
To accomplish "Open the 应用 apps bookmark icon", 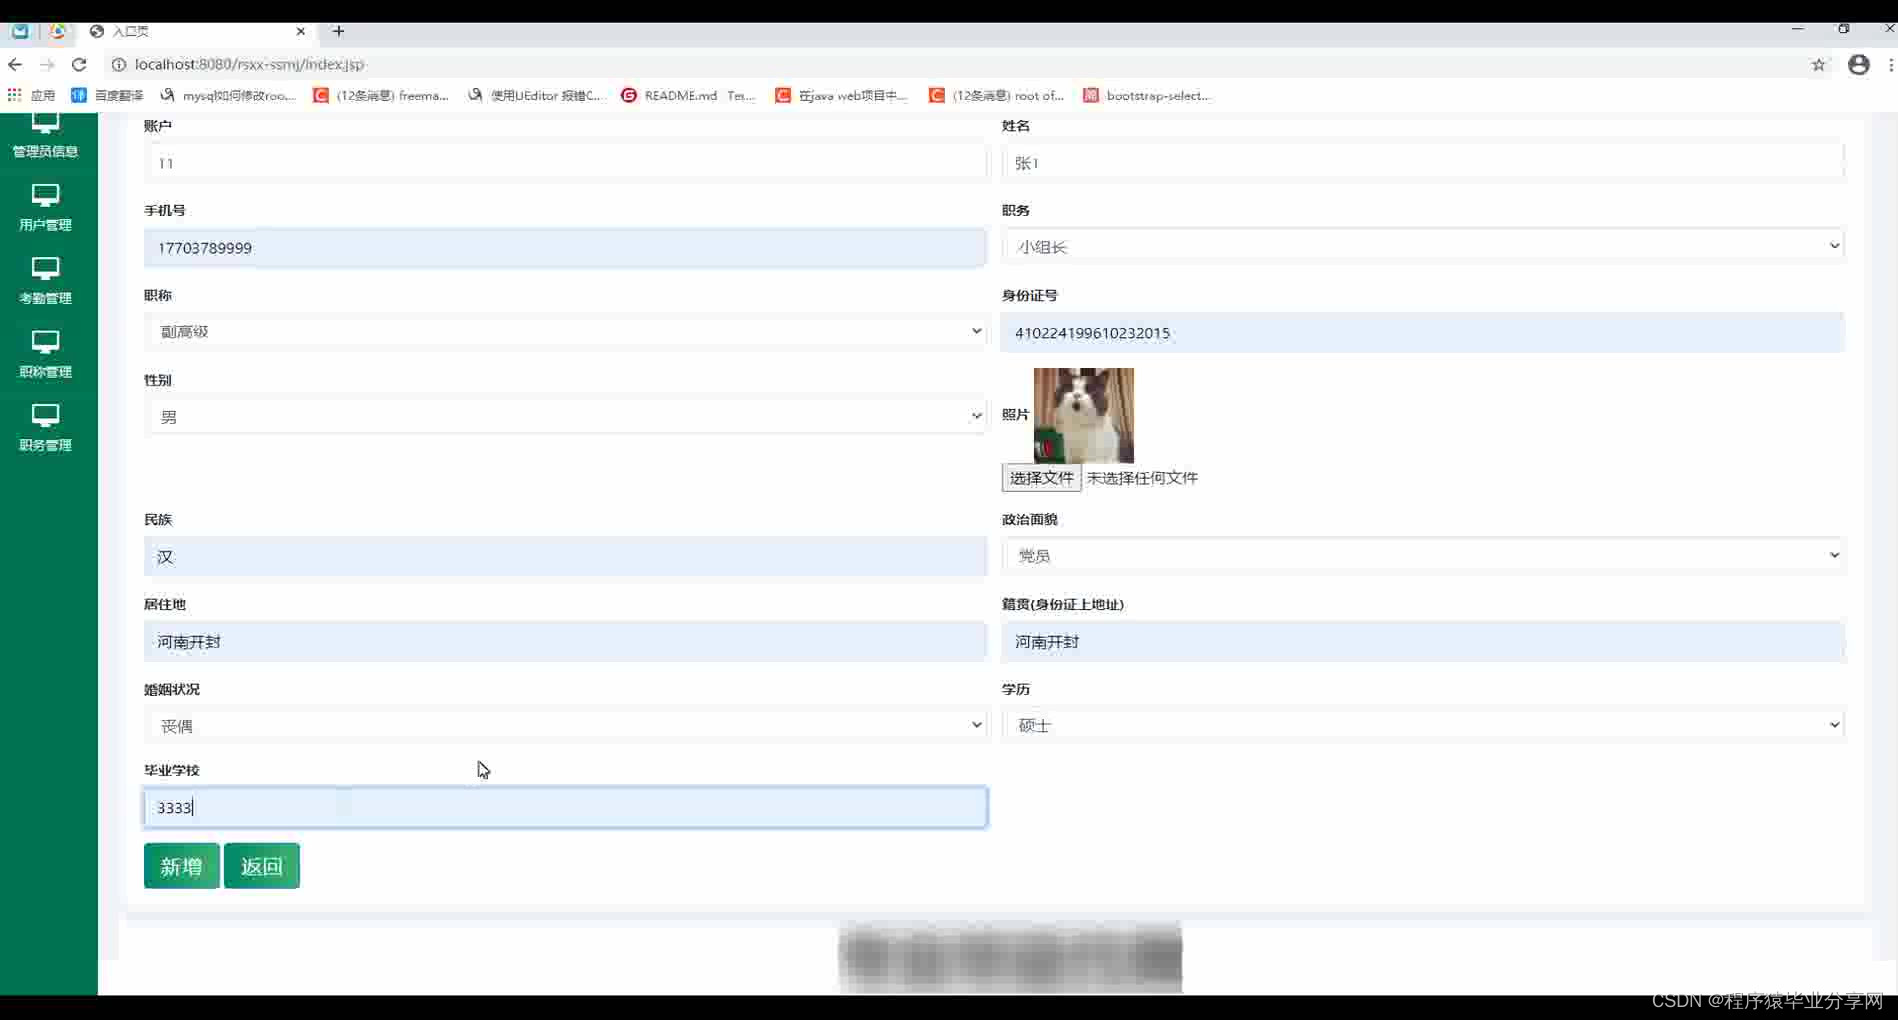I will click(x=32, y=95).
